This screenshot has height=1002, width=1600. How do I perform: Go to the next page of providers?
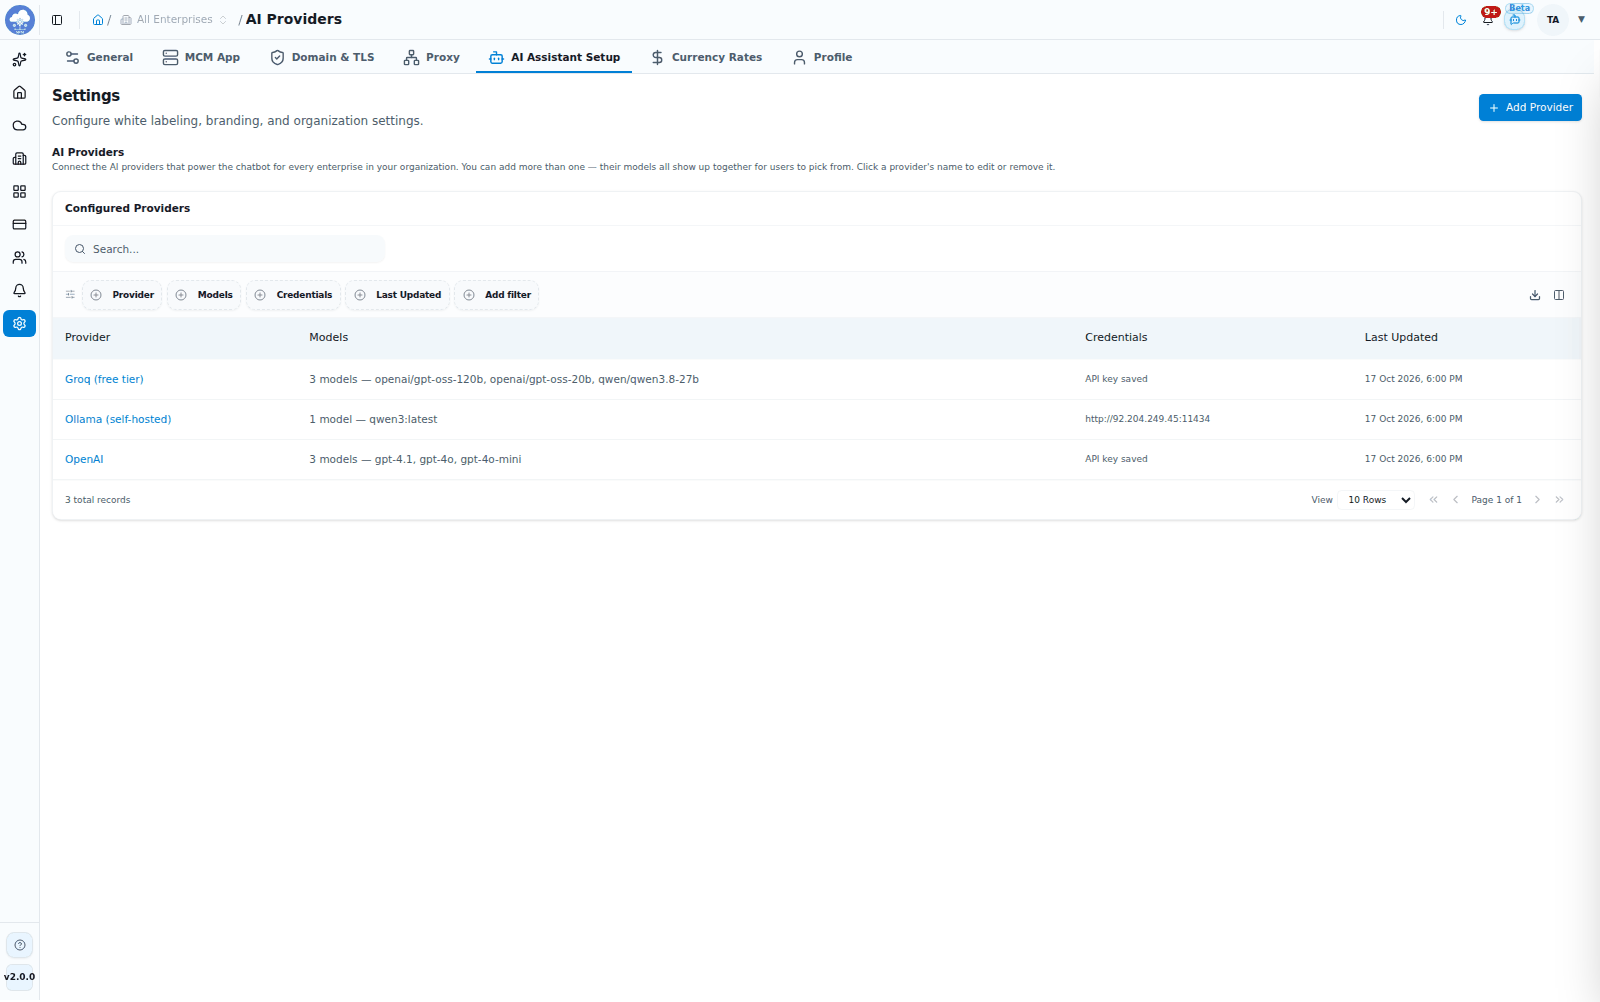(x=1538, y=500)
